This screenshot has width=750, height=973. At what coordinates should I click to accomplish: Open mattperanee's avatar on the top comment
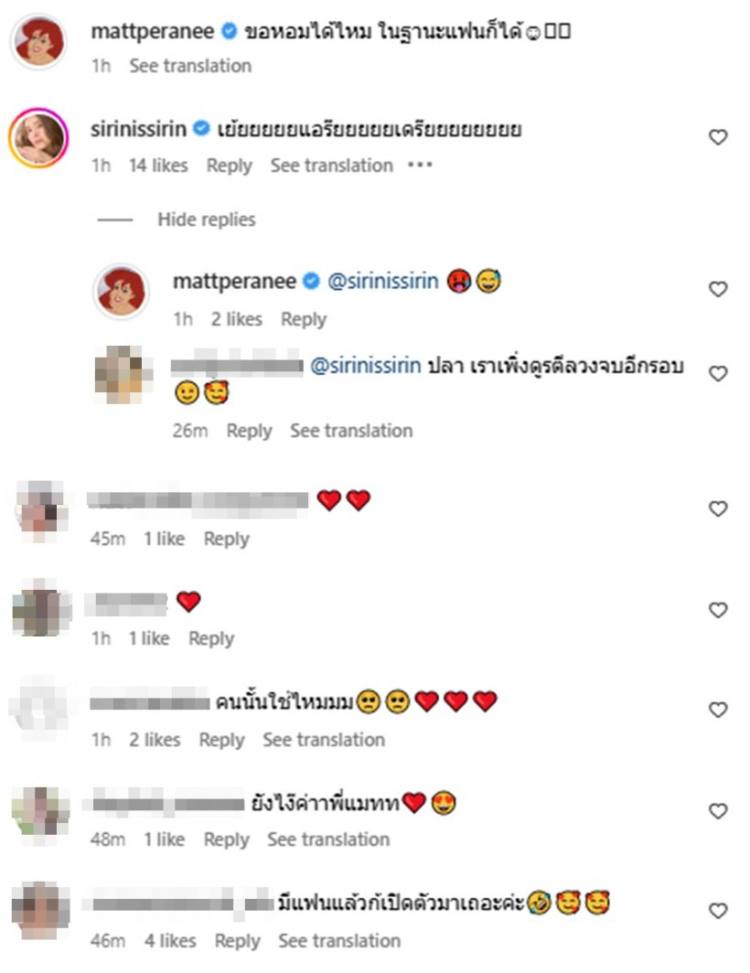coord(39,41)
